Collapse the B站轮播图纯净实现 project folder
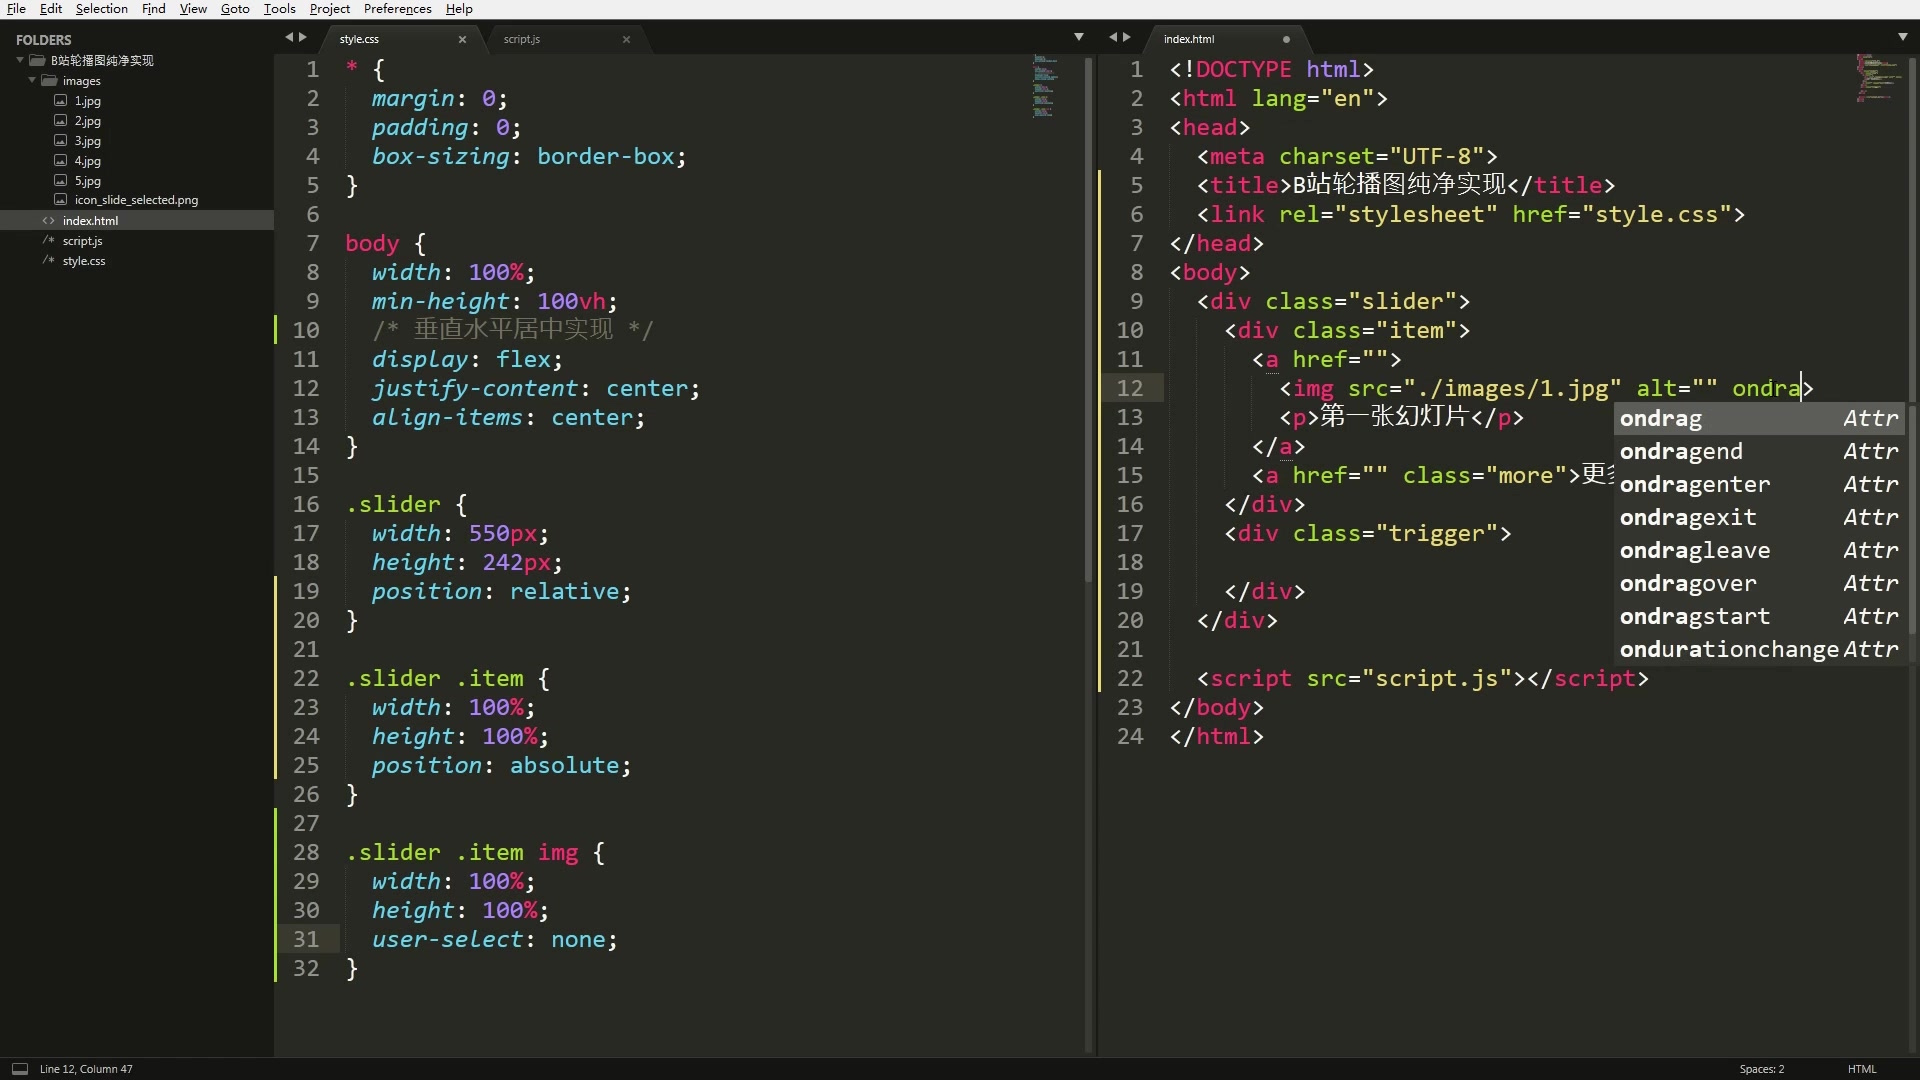The height and width of the screenshot is (1080, 1920). point(20,60)
